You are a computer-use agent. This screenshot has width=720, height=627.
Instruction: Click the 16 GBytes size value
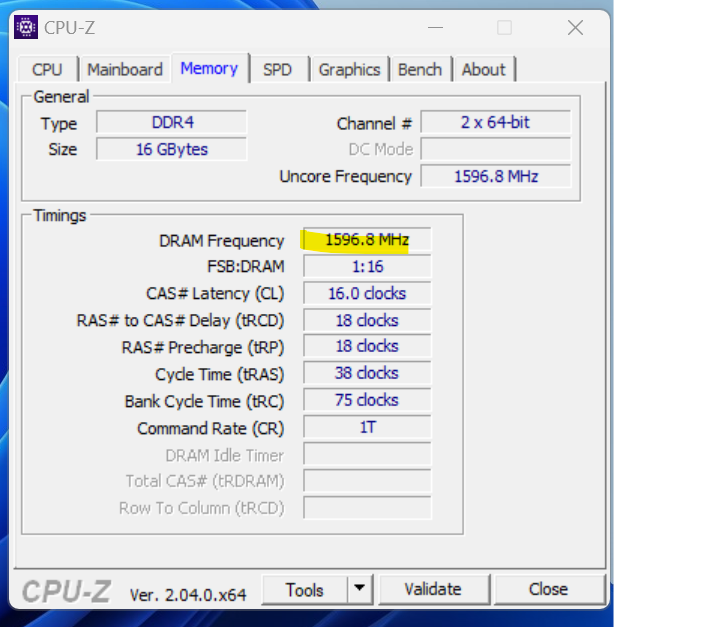pyautogui.click(x=171, y=149)
